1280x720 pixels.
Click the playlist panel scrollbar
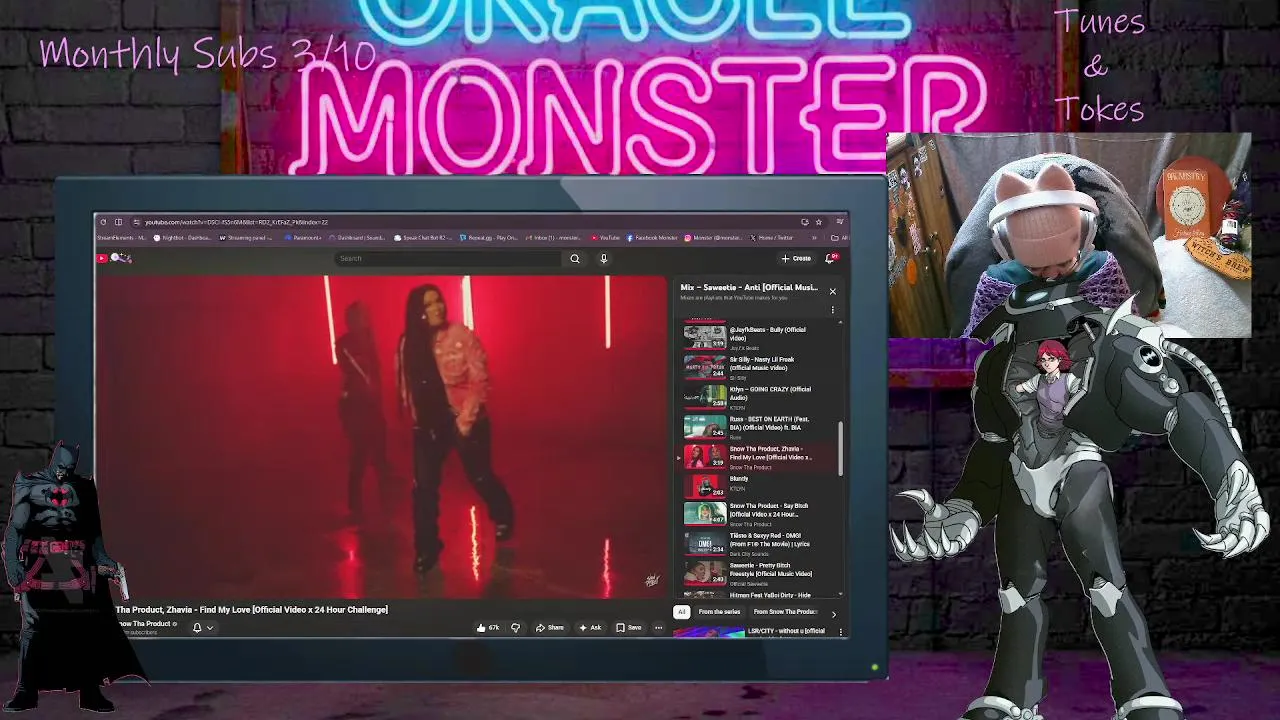[x=841, y=448]
